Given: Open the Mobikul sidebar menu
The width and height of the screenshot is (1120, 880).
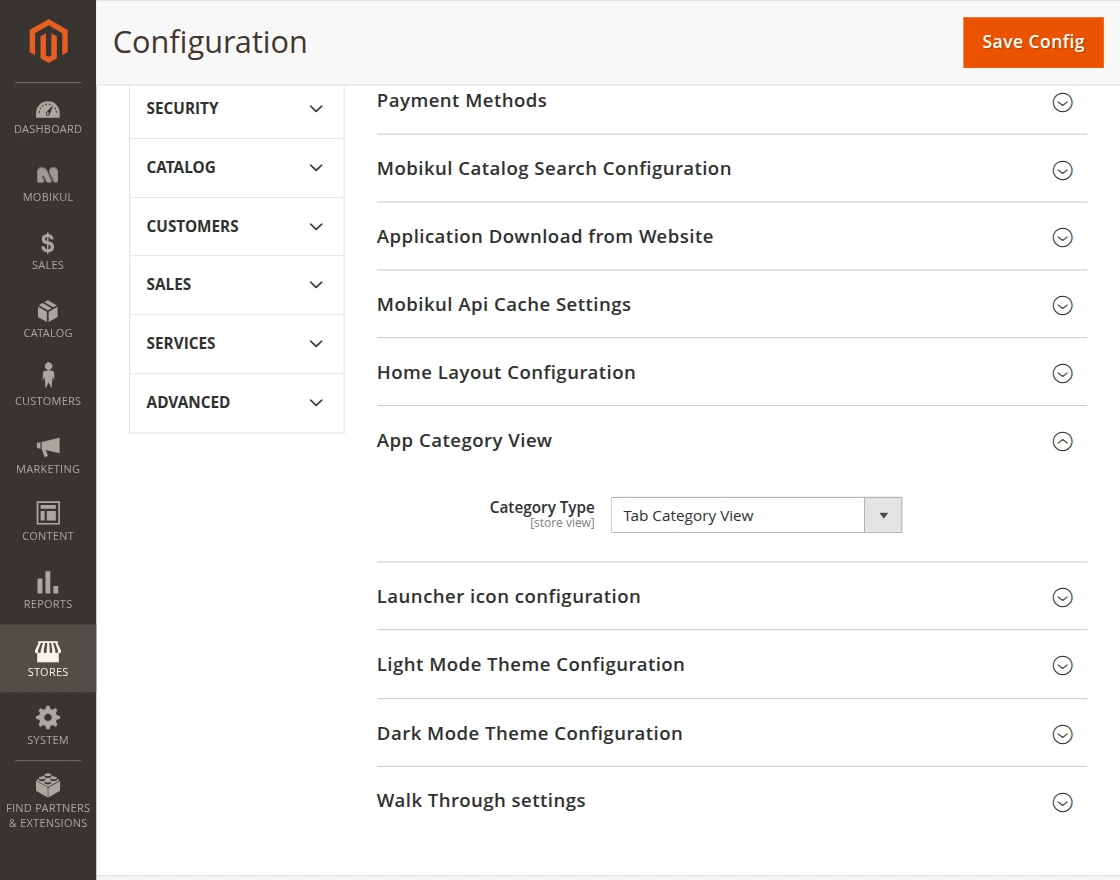Looking at the screenshot, I should click(x=48, y=186).
